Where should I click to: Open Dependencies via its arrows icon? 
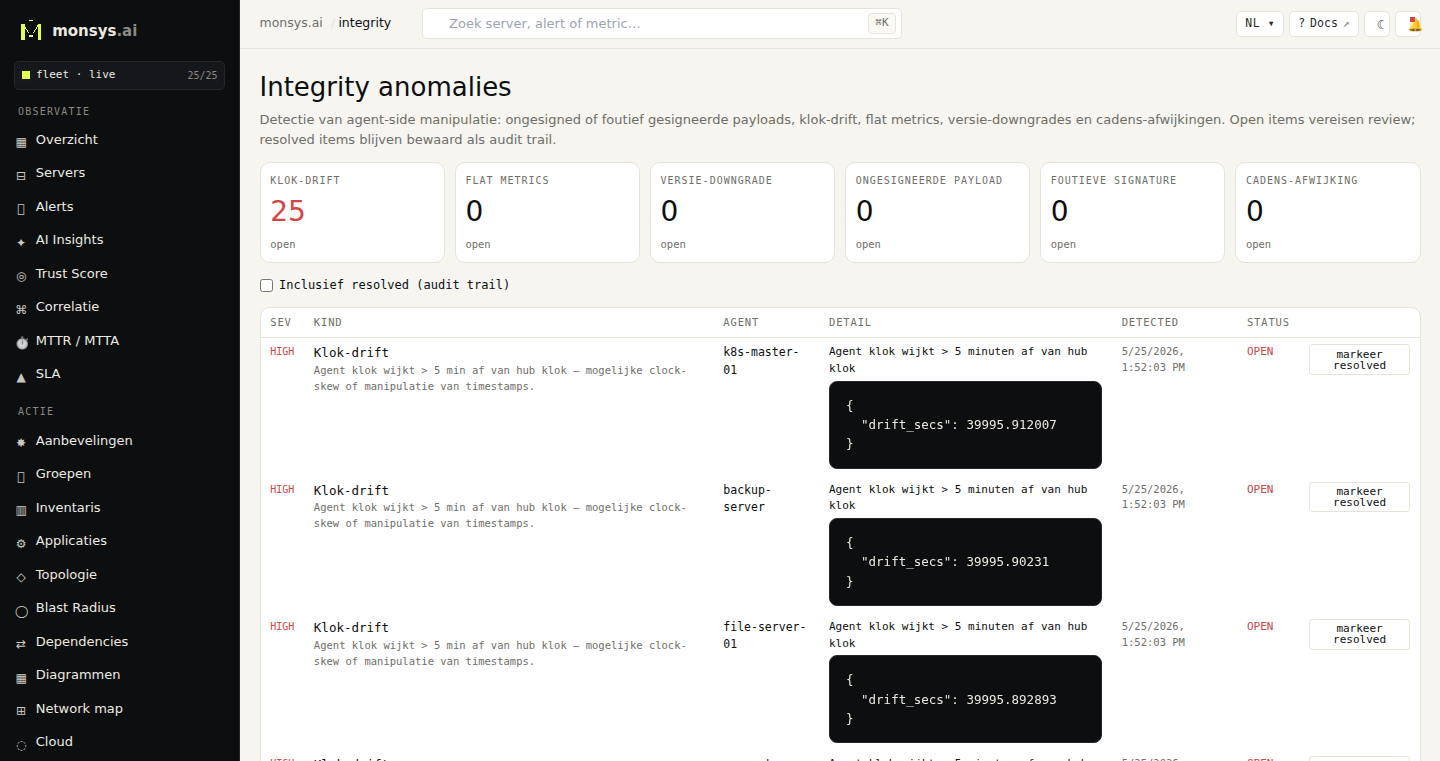click(x=22, y=643)
